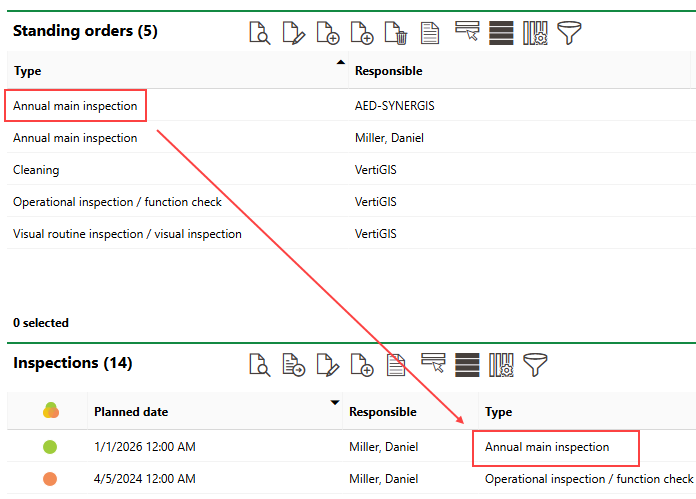Click the Responsible column header in Standing orders
The image size is (696, 499).
(389, 71)
